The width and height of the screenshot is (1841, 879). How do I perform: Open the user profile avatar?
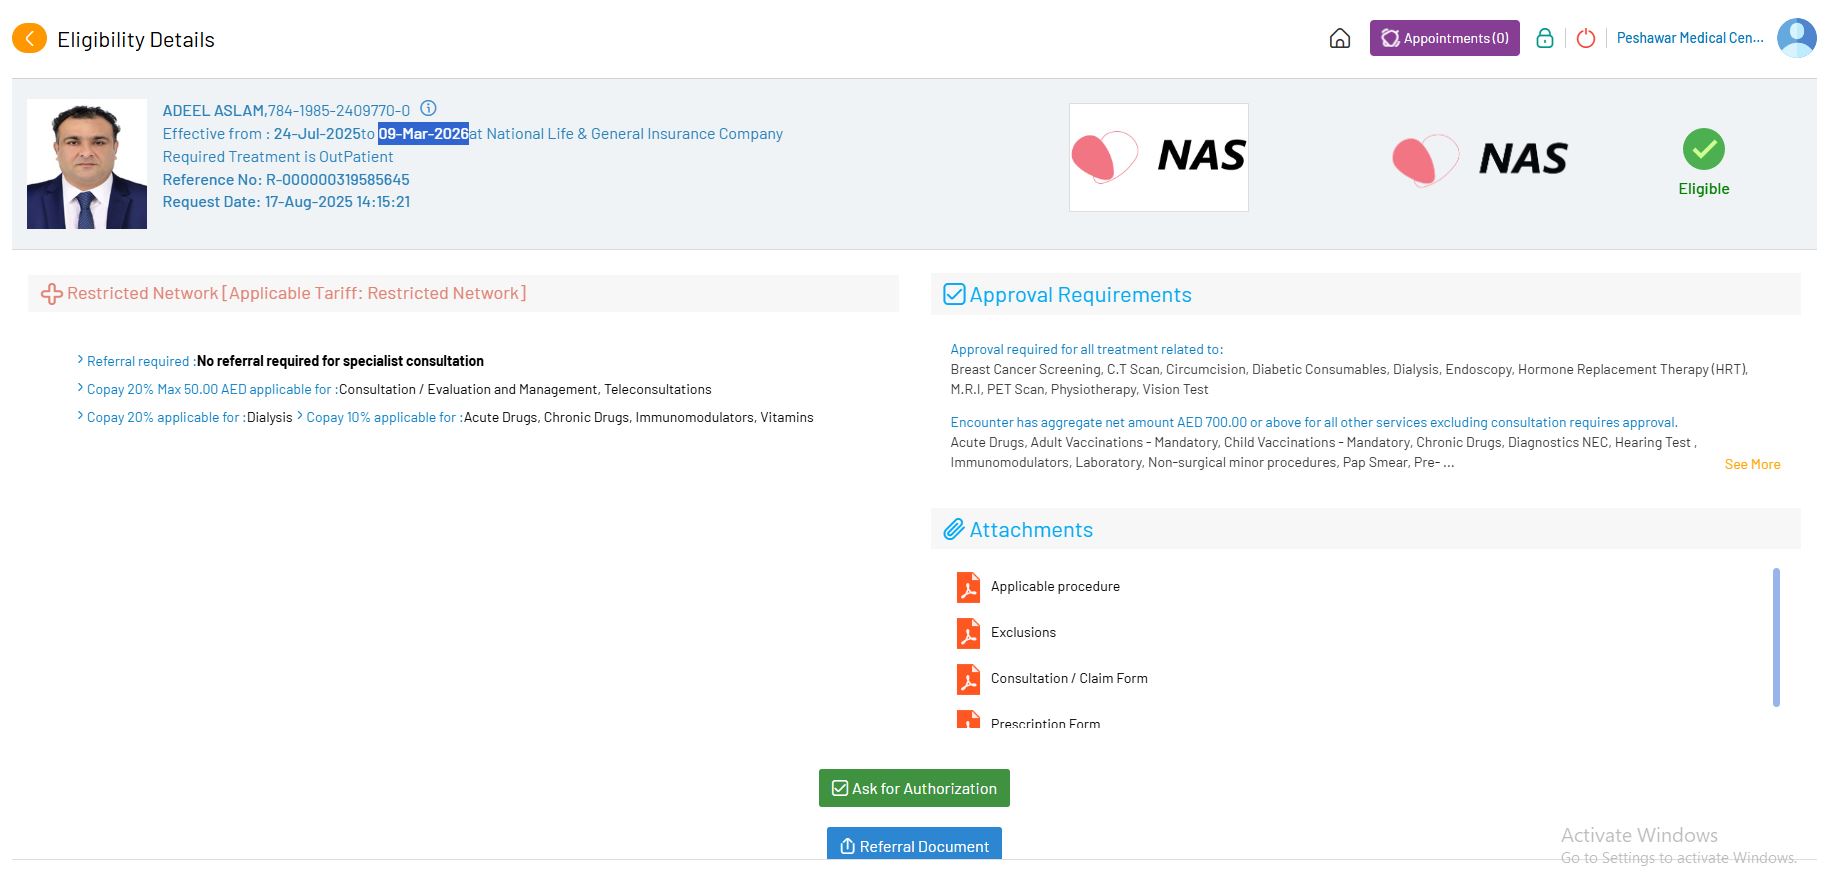pos(1797,38)
